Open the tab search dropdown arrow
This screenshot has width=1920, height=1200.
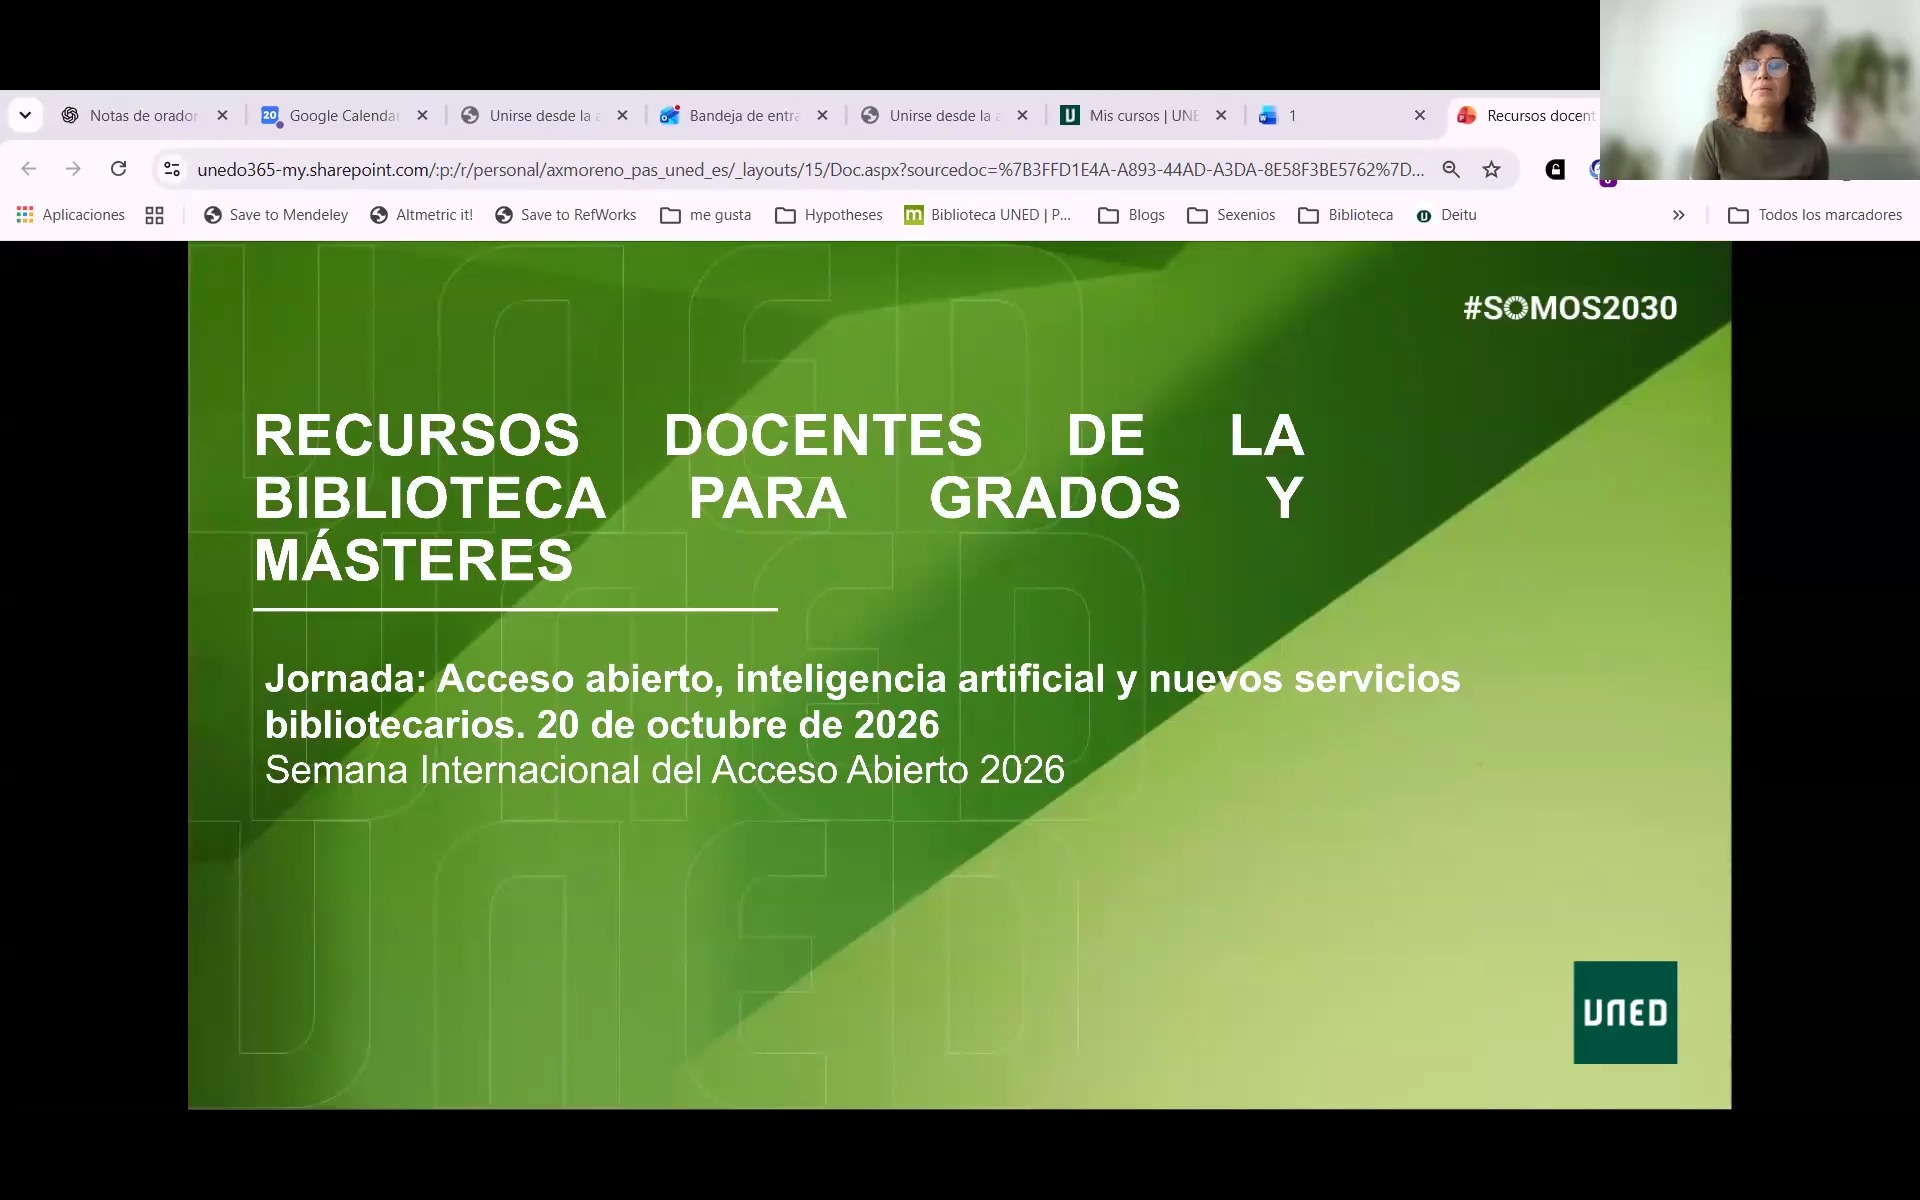(25, 115)
